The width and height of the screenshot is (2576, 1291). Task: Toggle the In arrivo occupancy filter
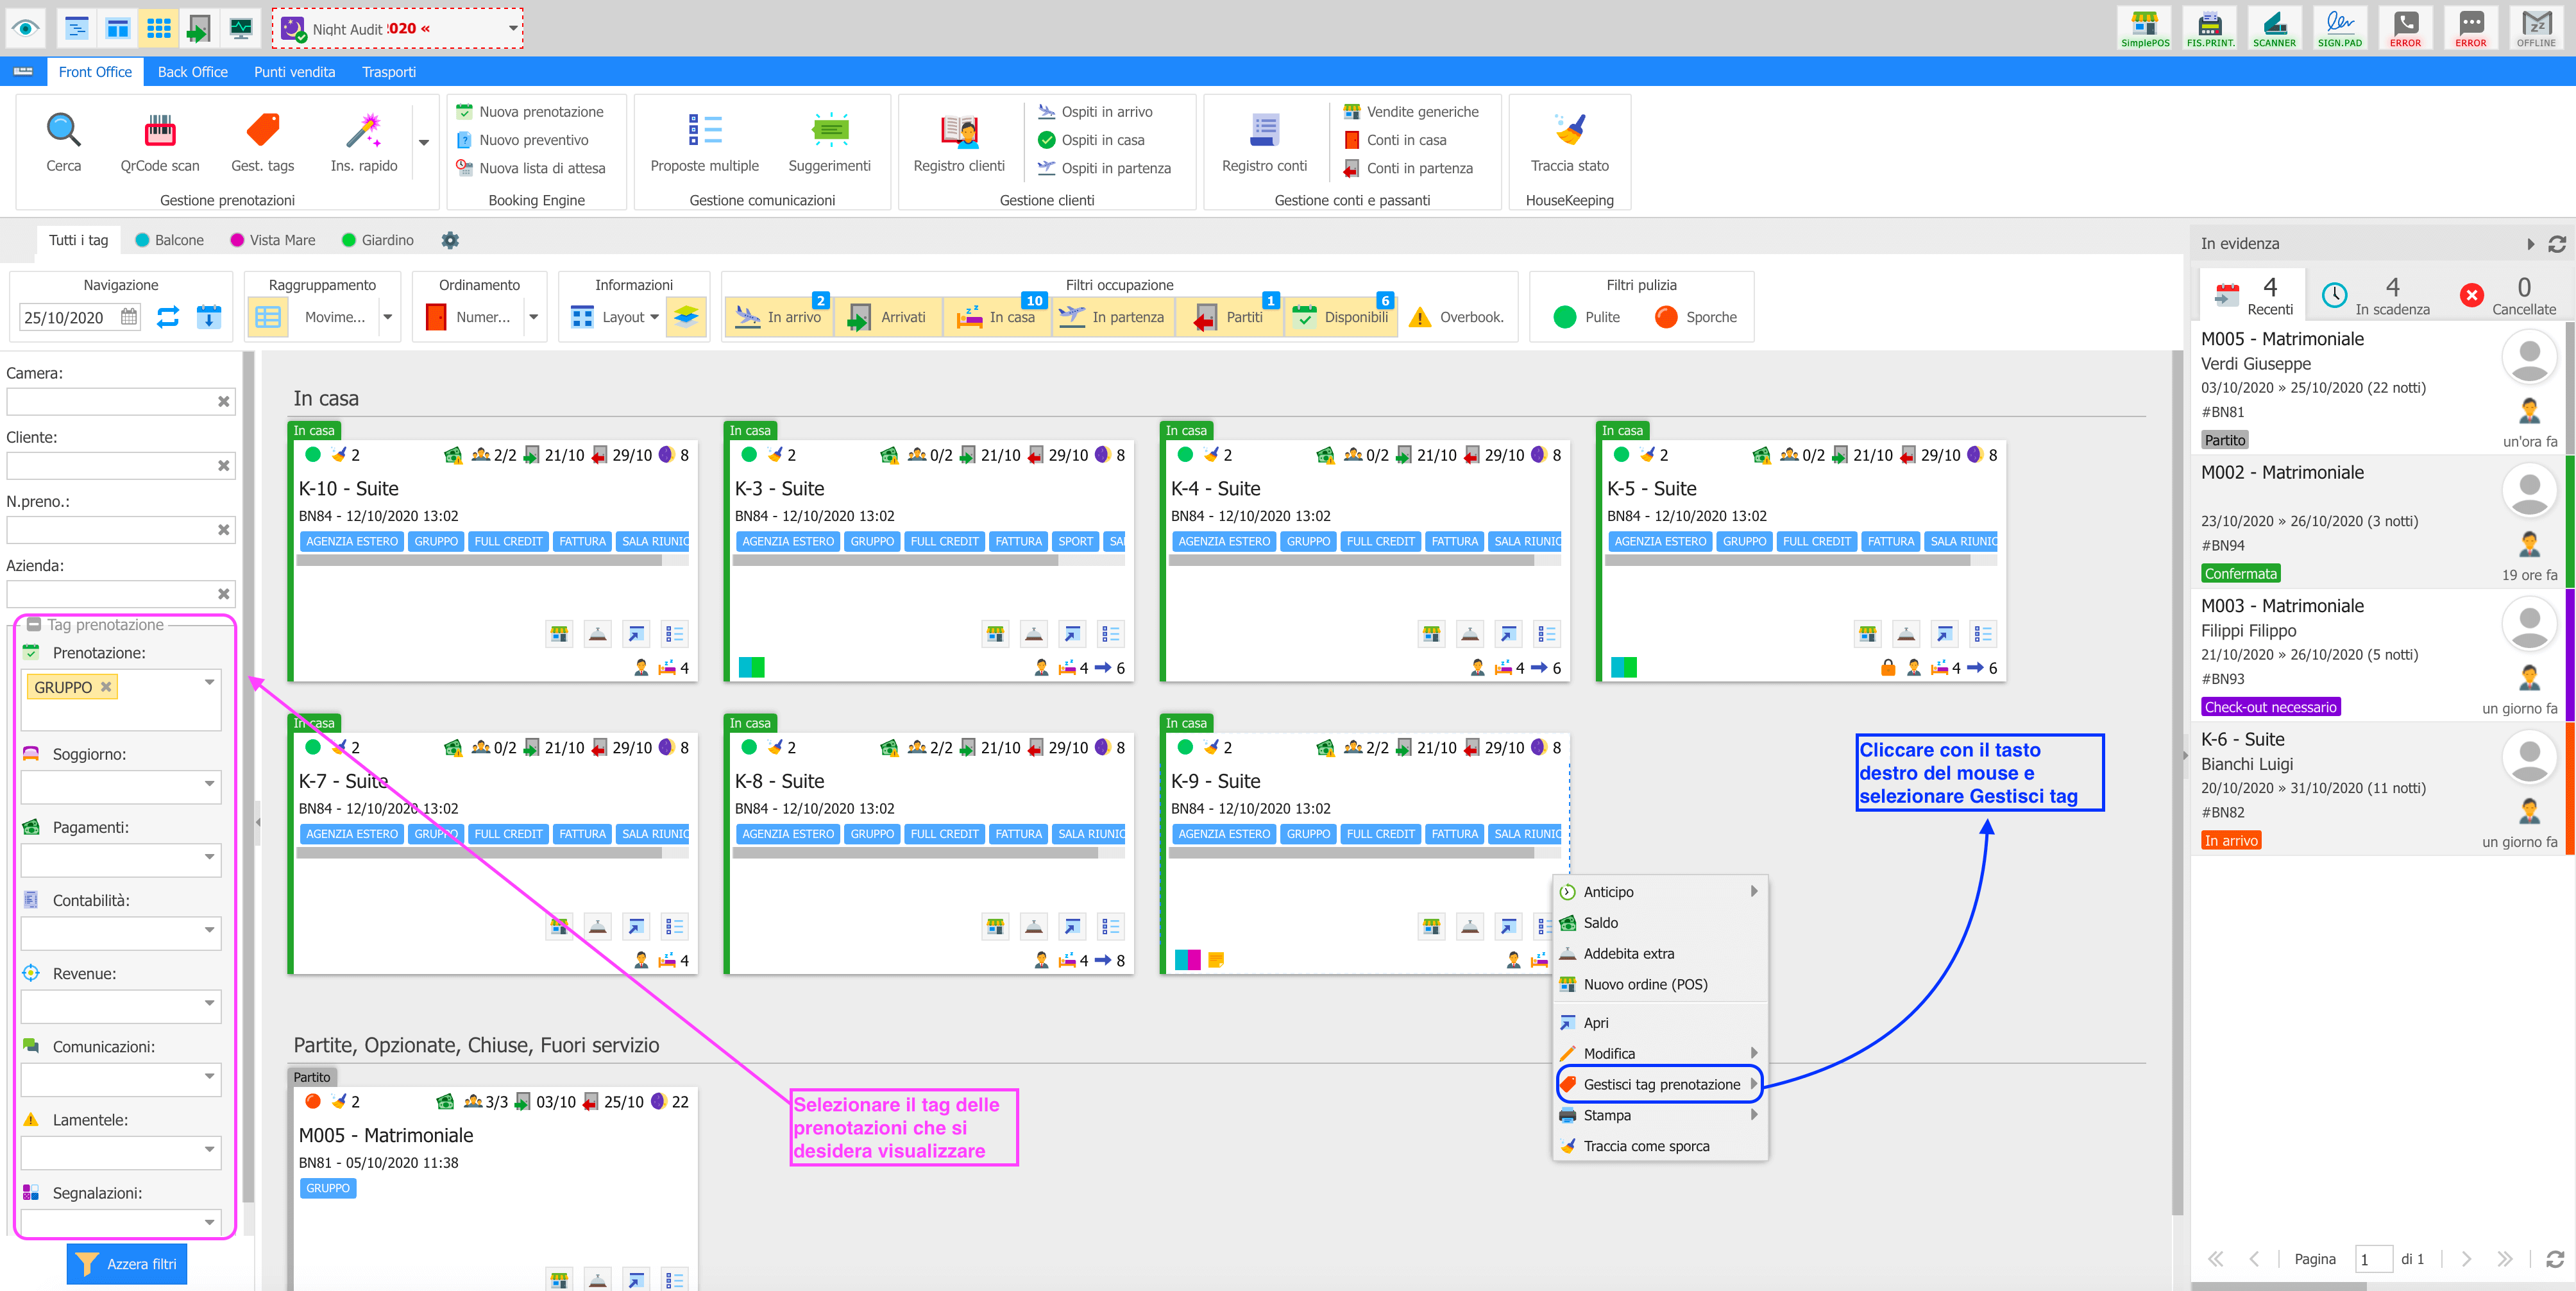(x=779, y=317)
